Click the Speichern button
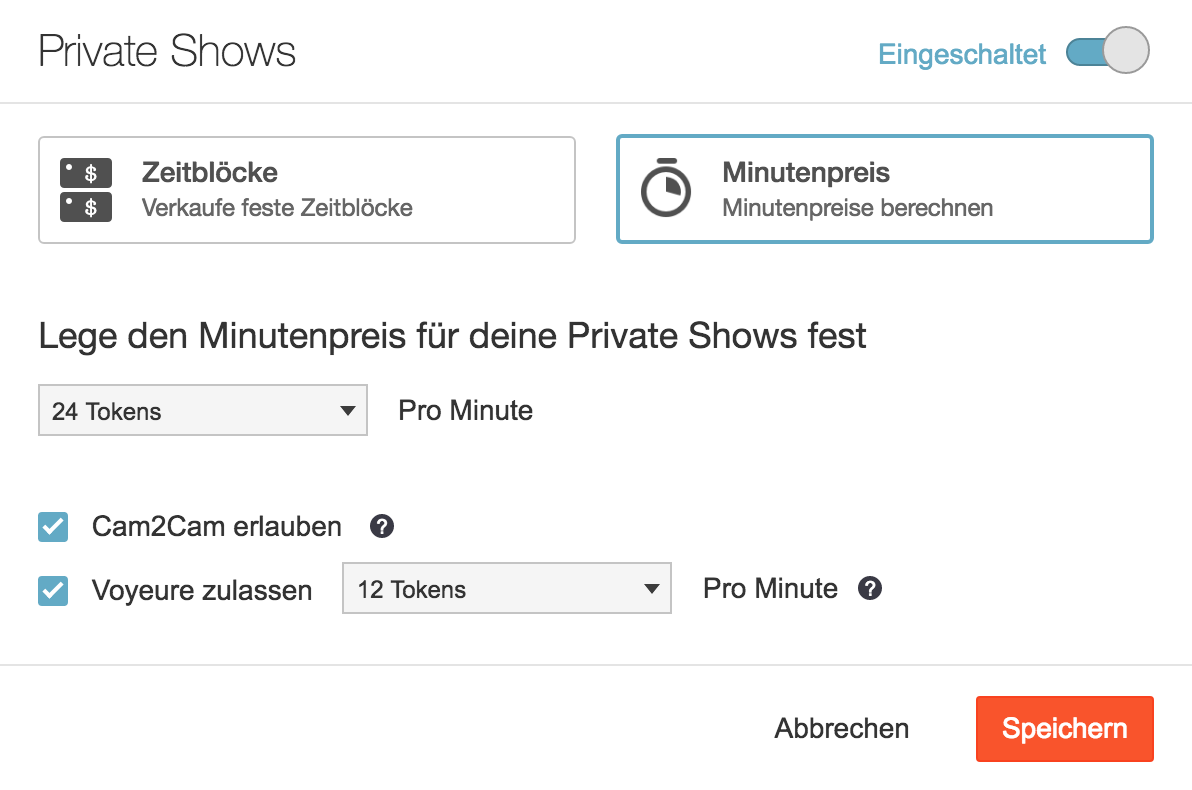1192x790 pixels. coord(1064,729)
